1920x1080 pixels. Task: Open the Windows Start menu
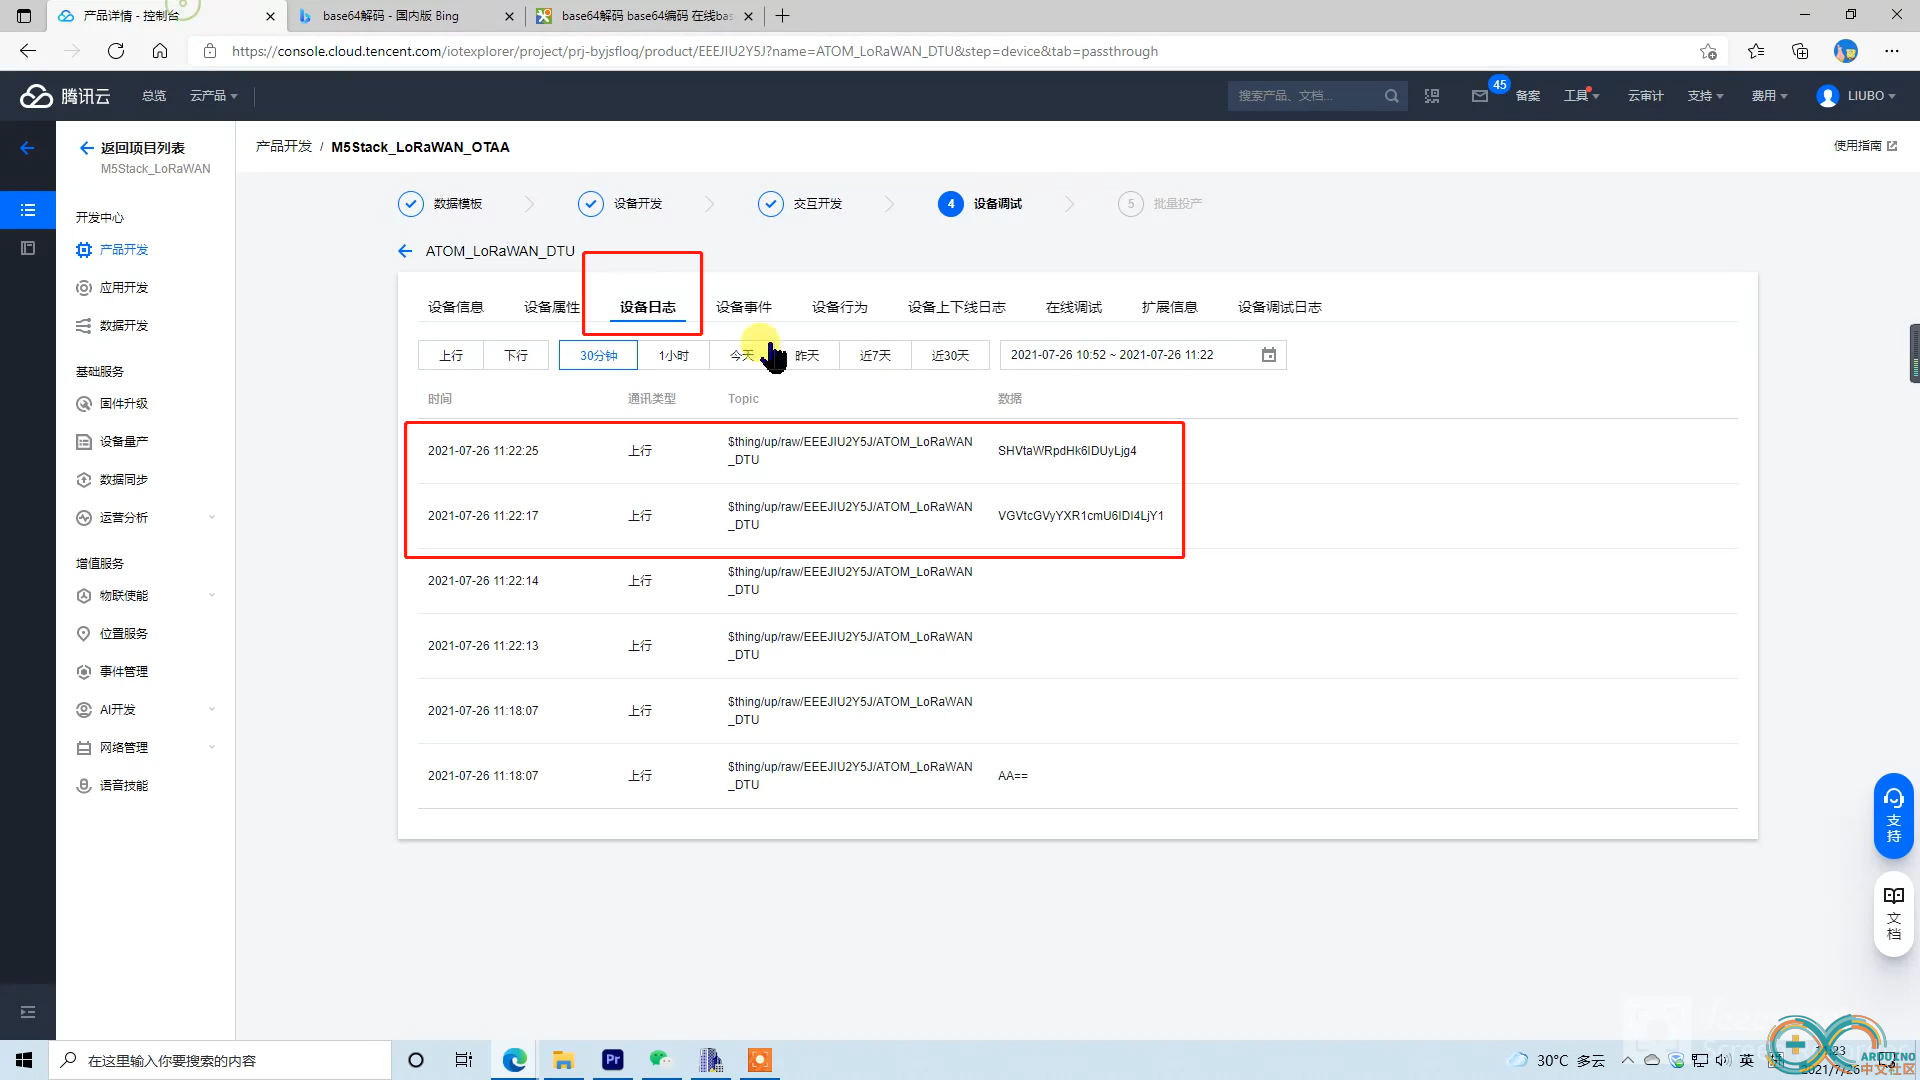24,1060
